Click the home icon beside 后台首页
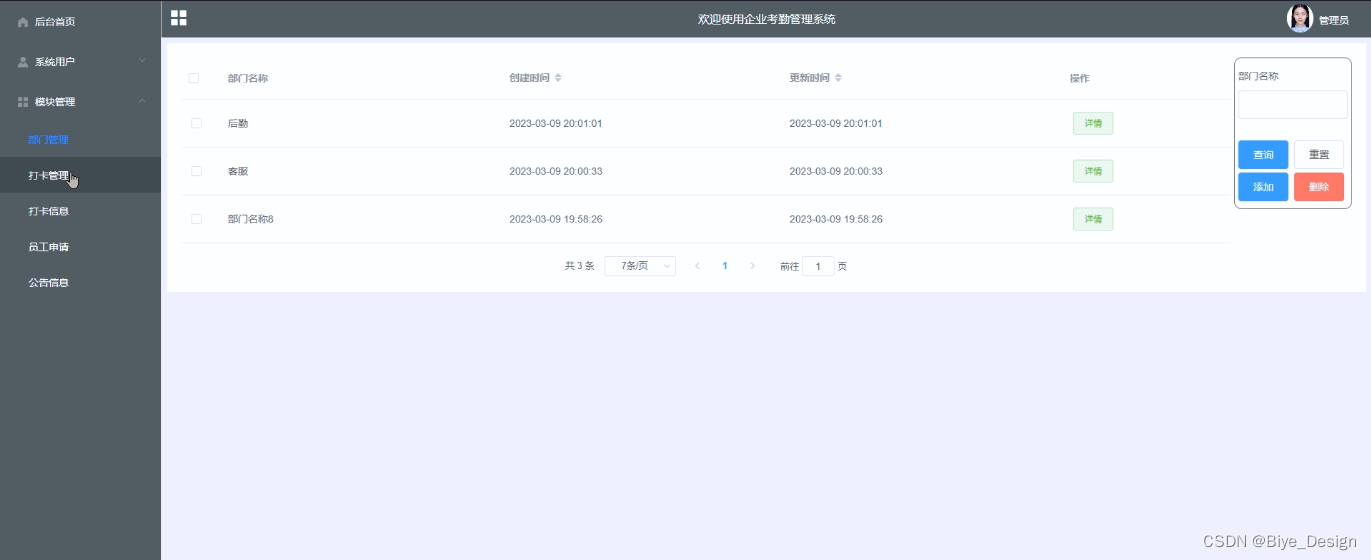 [23, 22]
